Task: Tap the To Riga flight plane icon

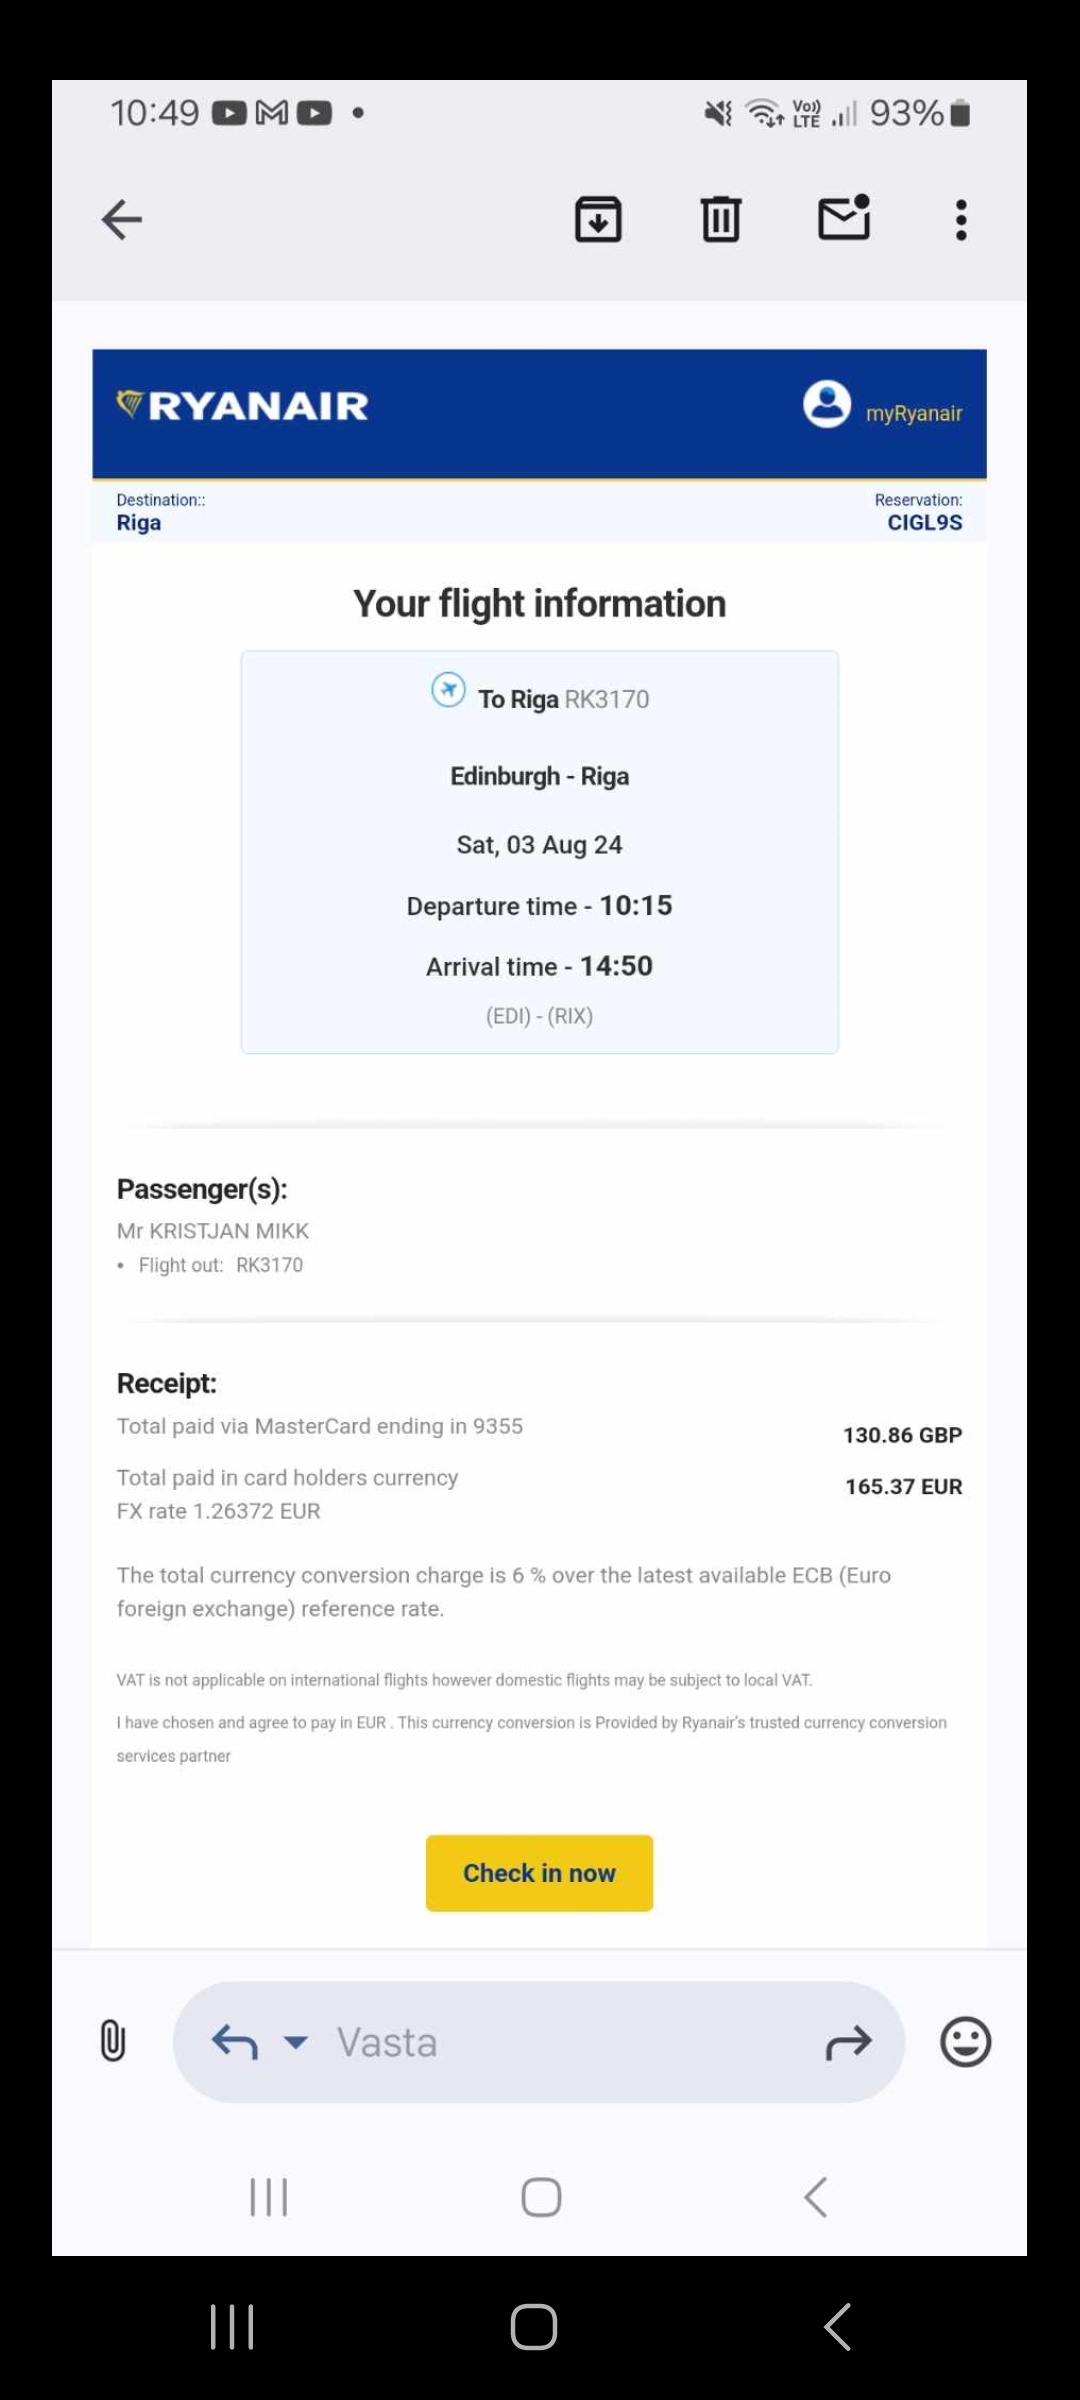Action: tap(448, 689)
